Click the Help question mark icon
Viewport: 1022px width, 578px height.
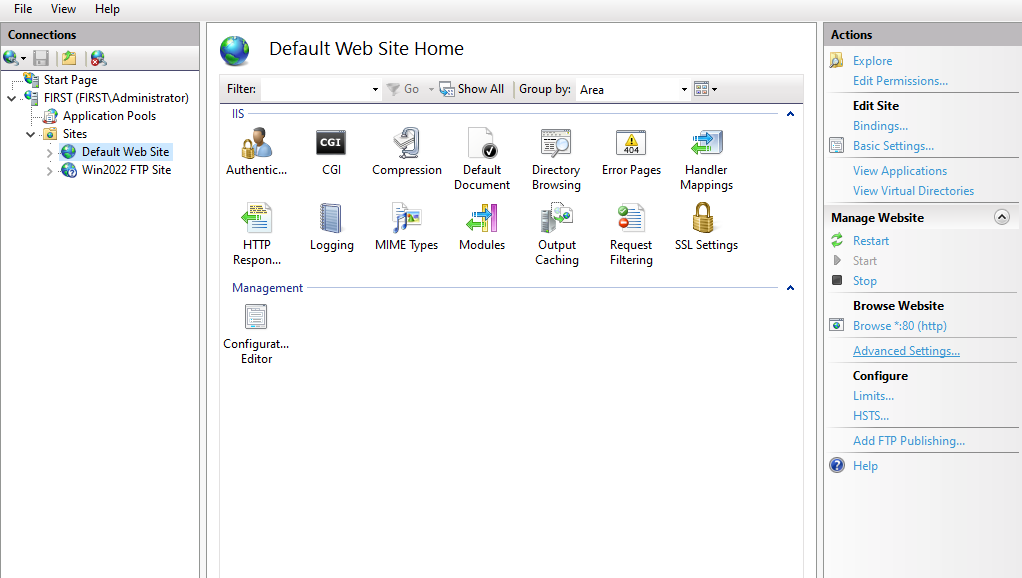coord(837,465)
